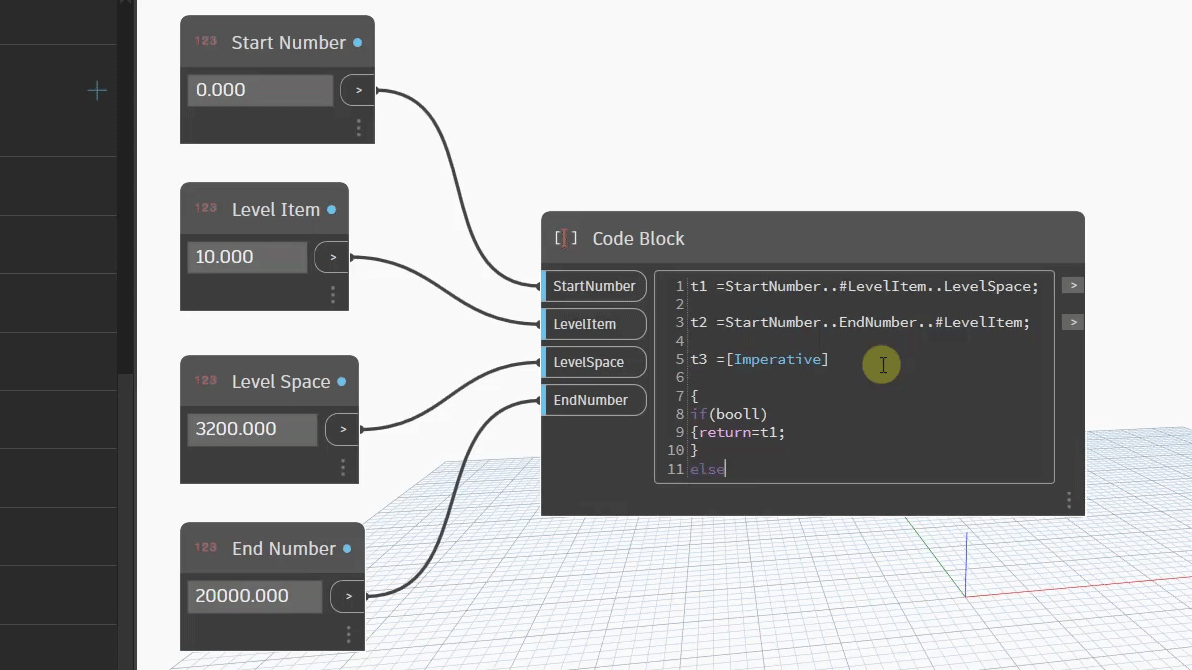1192x670 pixels.
Task: Edit the Start Number value 0.000
Action: (x=260, y=90)
